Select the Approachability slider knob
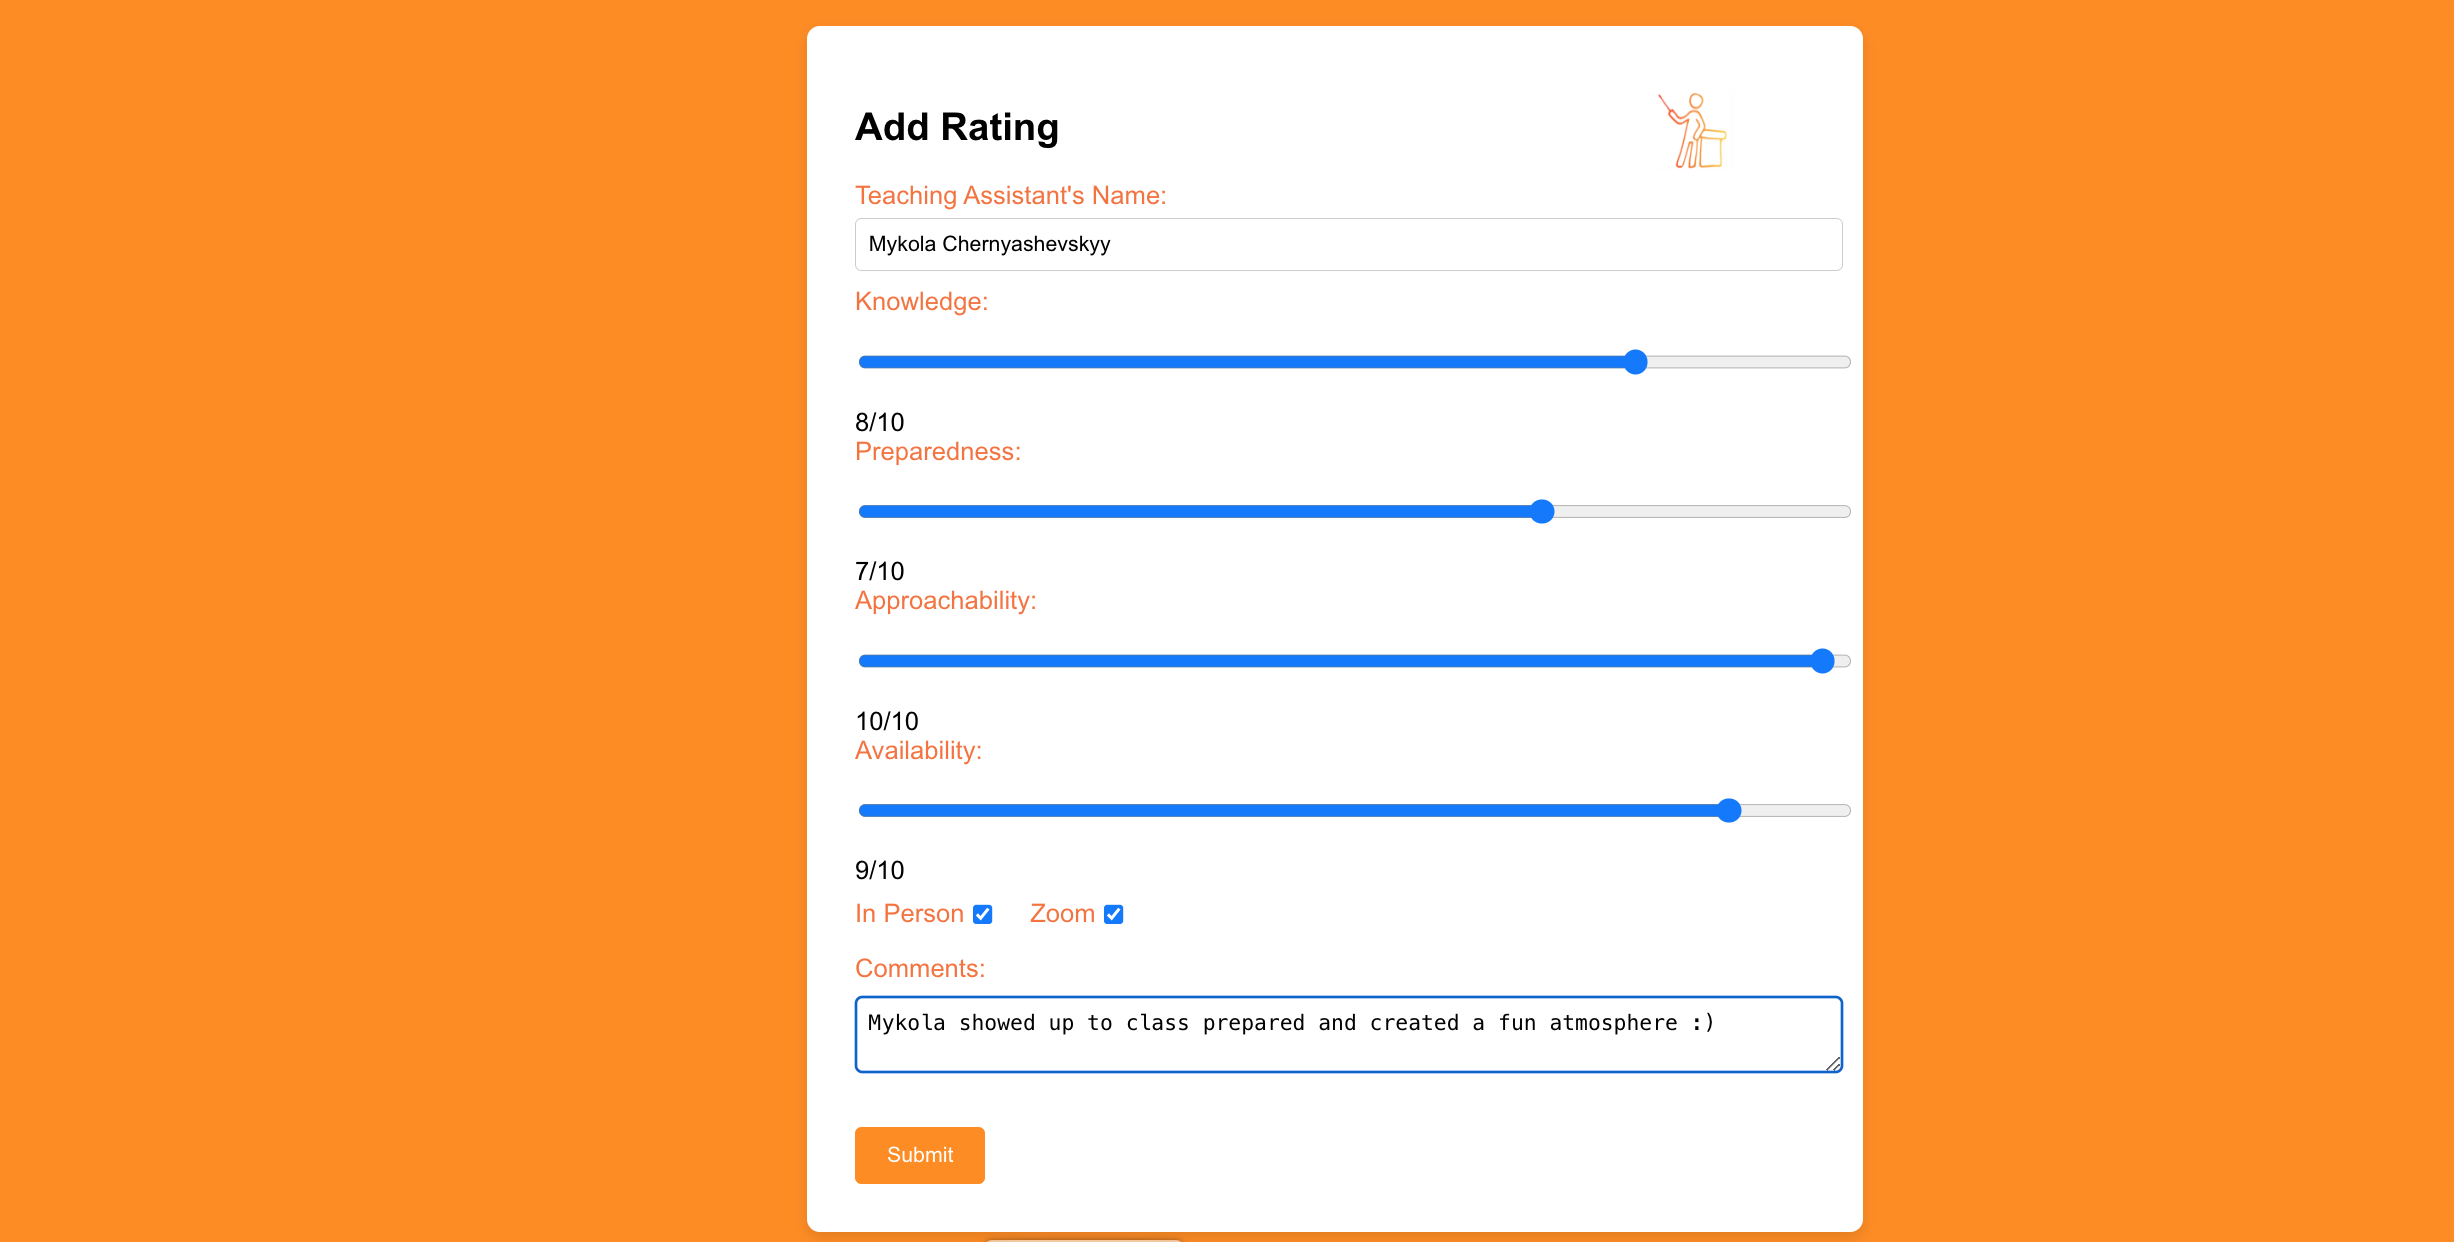 pyautogui.click(x=1822, y=661)
